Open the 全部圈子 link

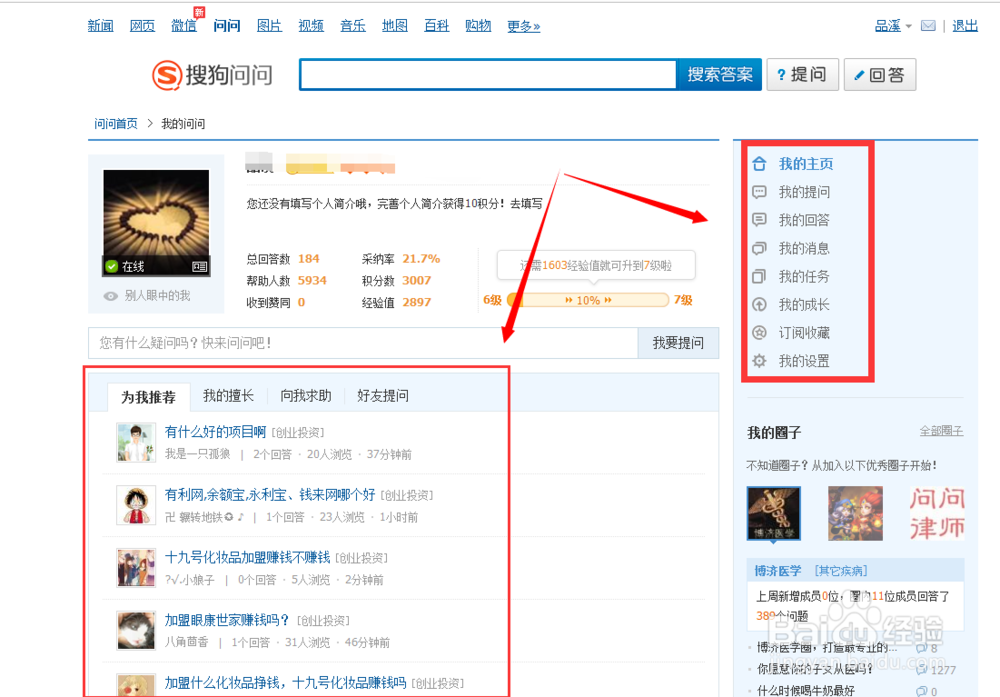tap(941, 431)
